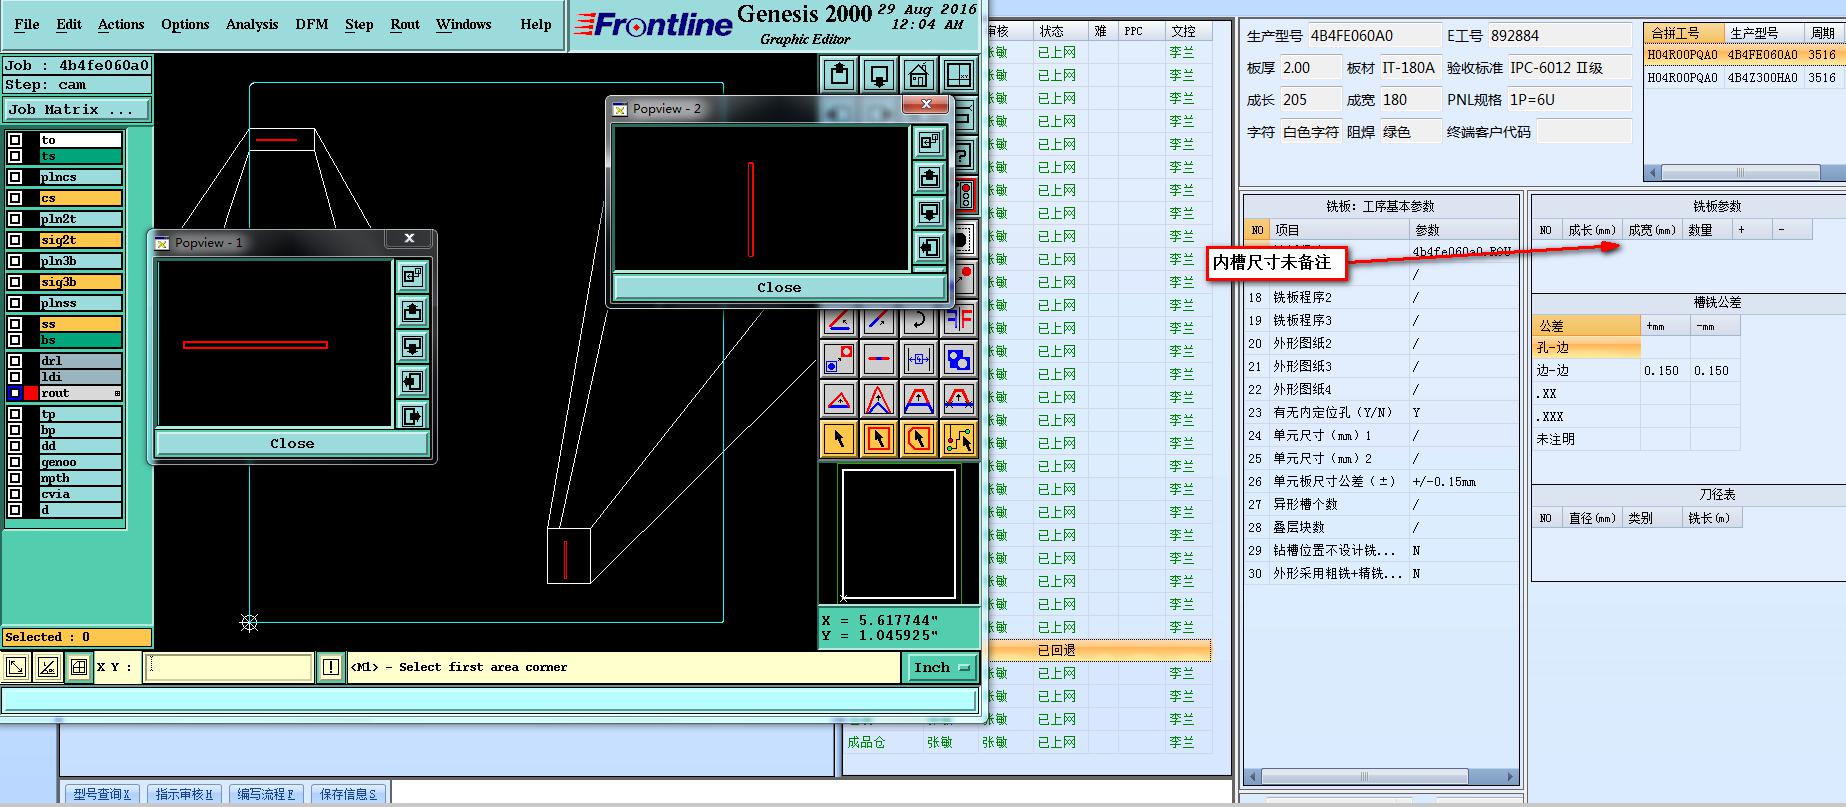Select the move pad tool icon
The height and width of the screenshot is (807, 1846).
(x=839, y=358)
